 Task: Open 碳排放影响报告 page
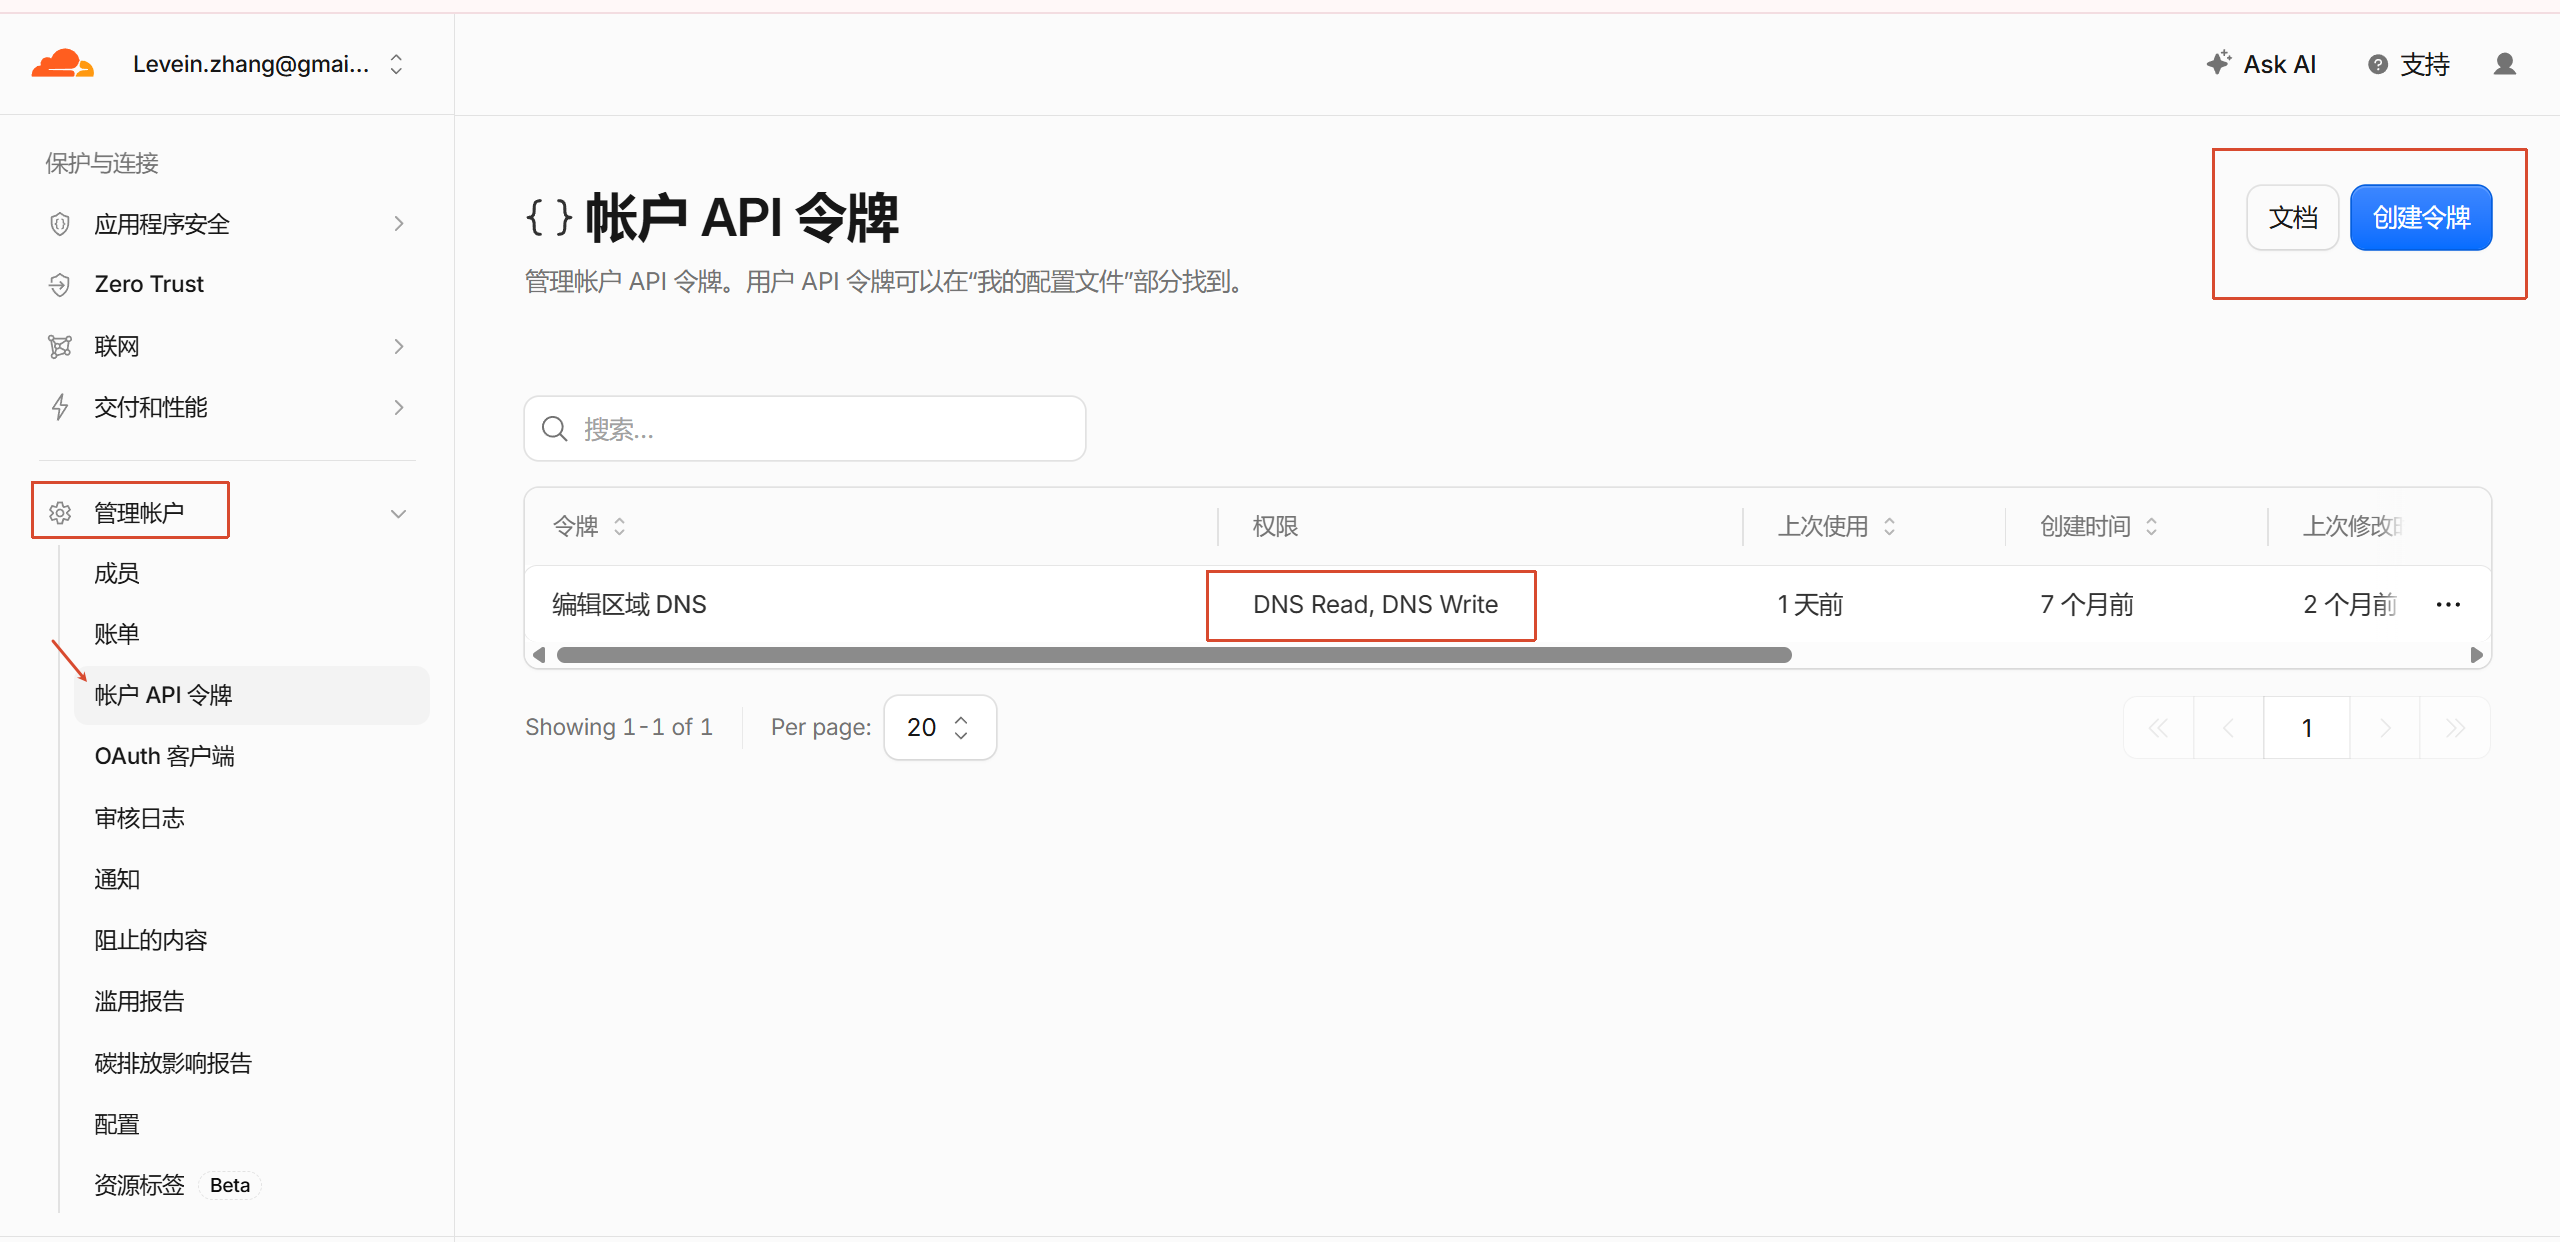(x=252, y=1063)
